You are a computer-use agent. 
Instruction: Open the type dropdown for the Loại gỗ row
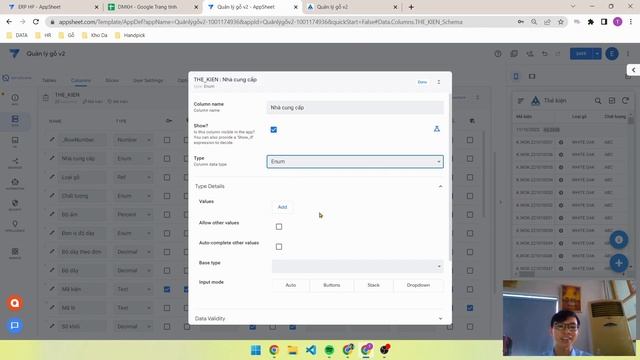pos(133,177)
